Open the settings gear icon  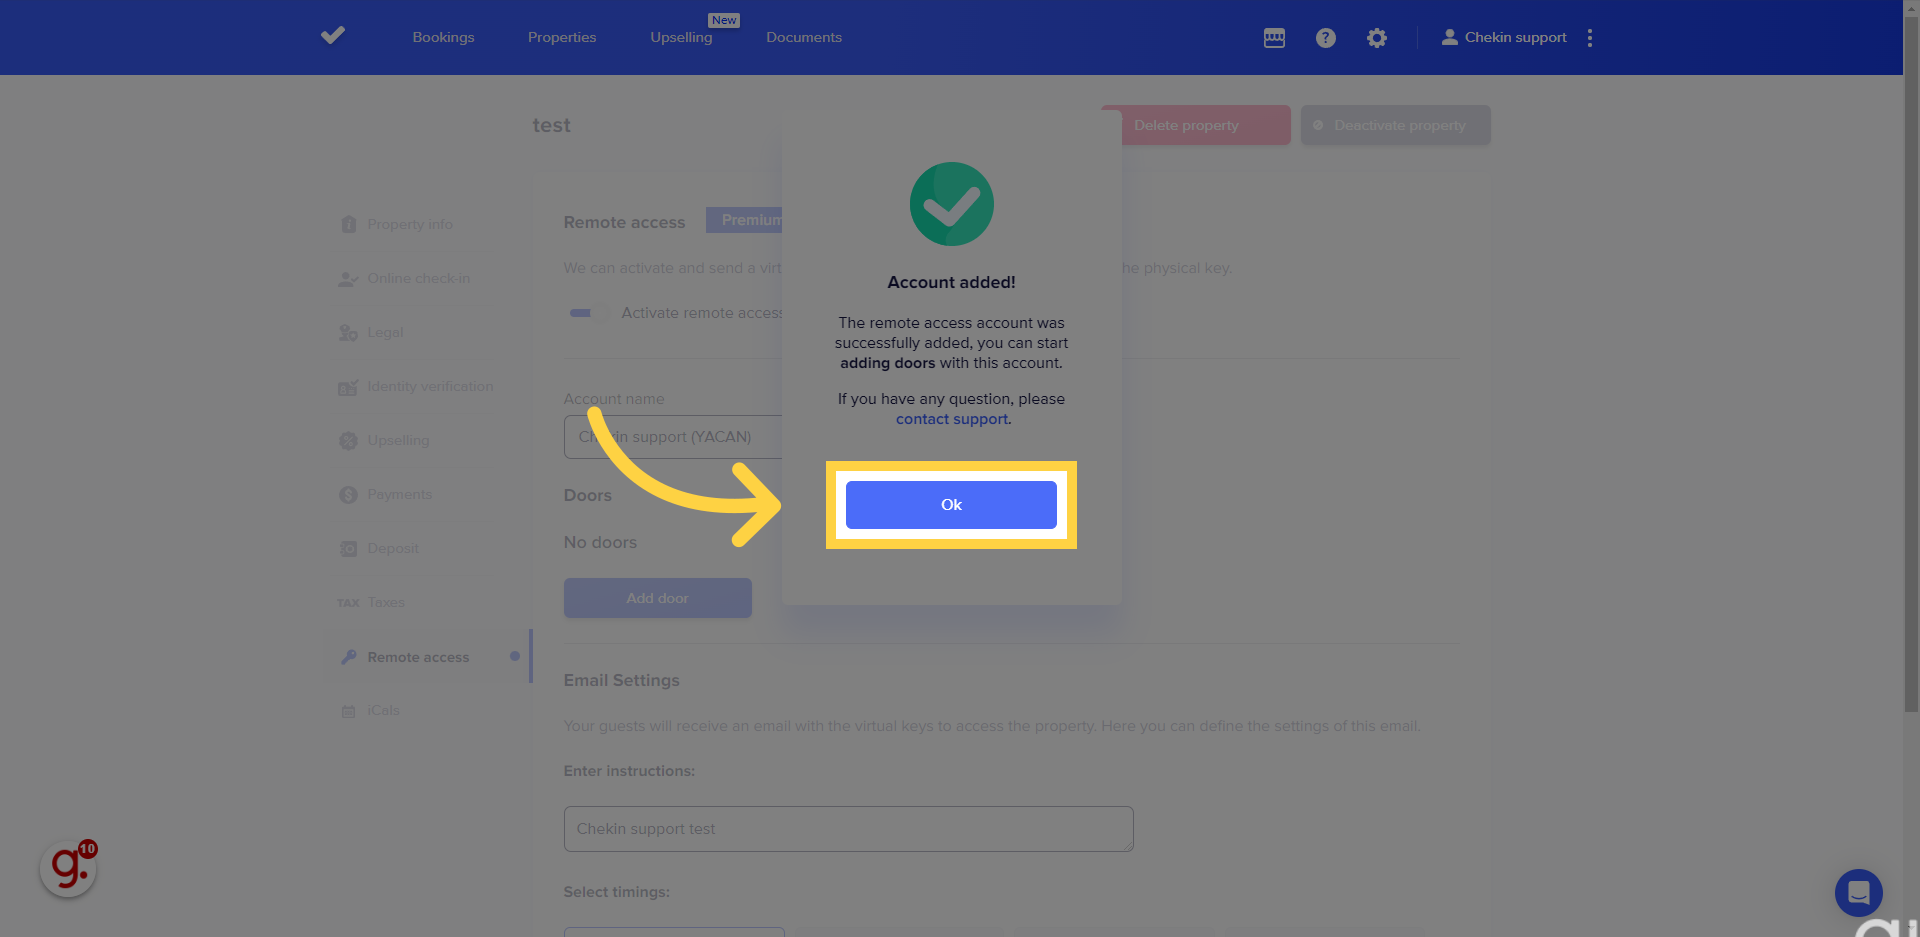[1377, 38]
